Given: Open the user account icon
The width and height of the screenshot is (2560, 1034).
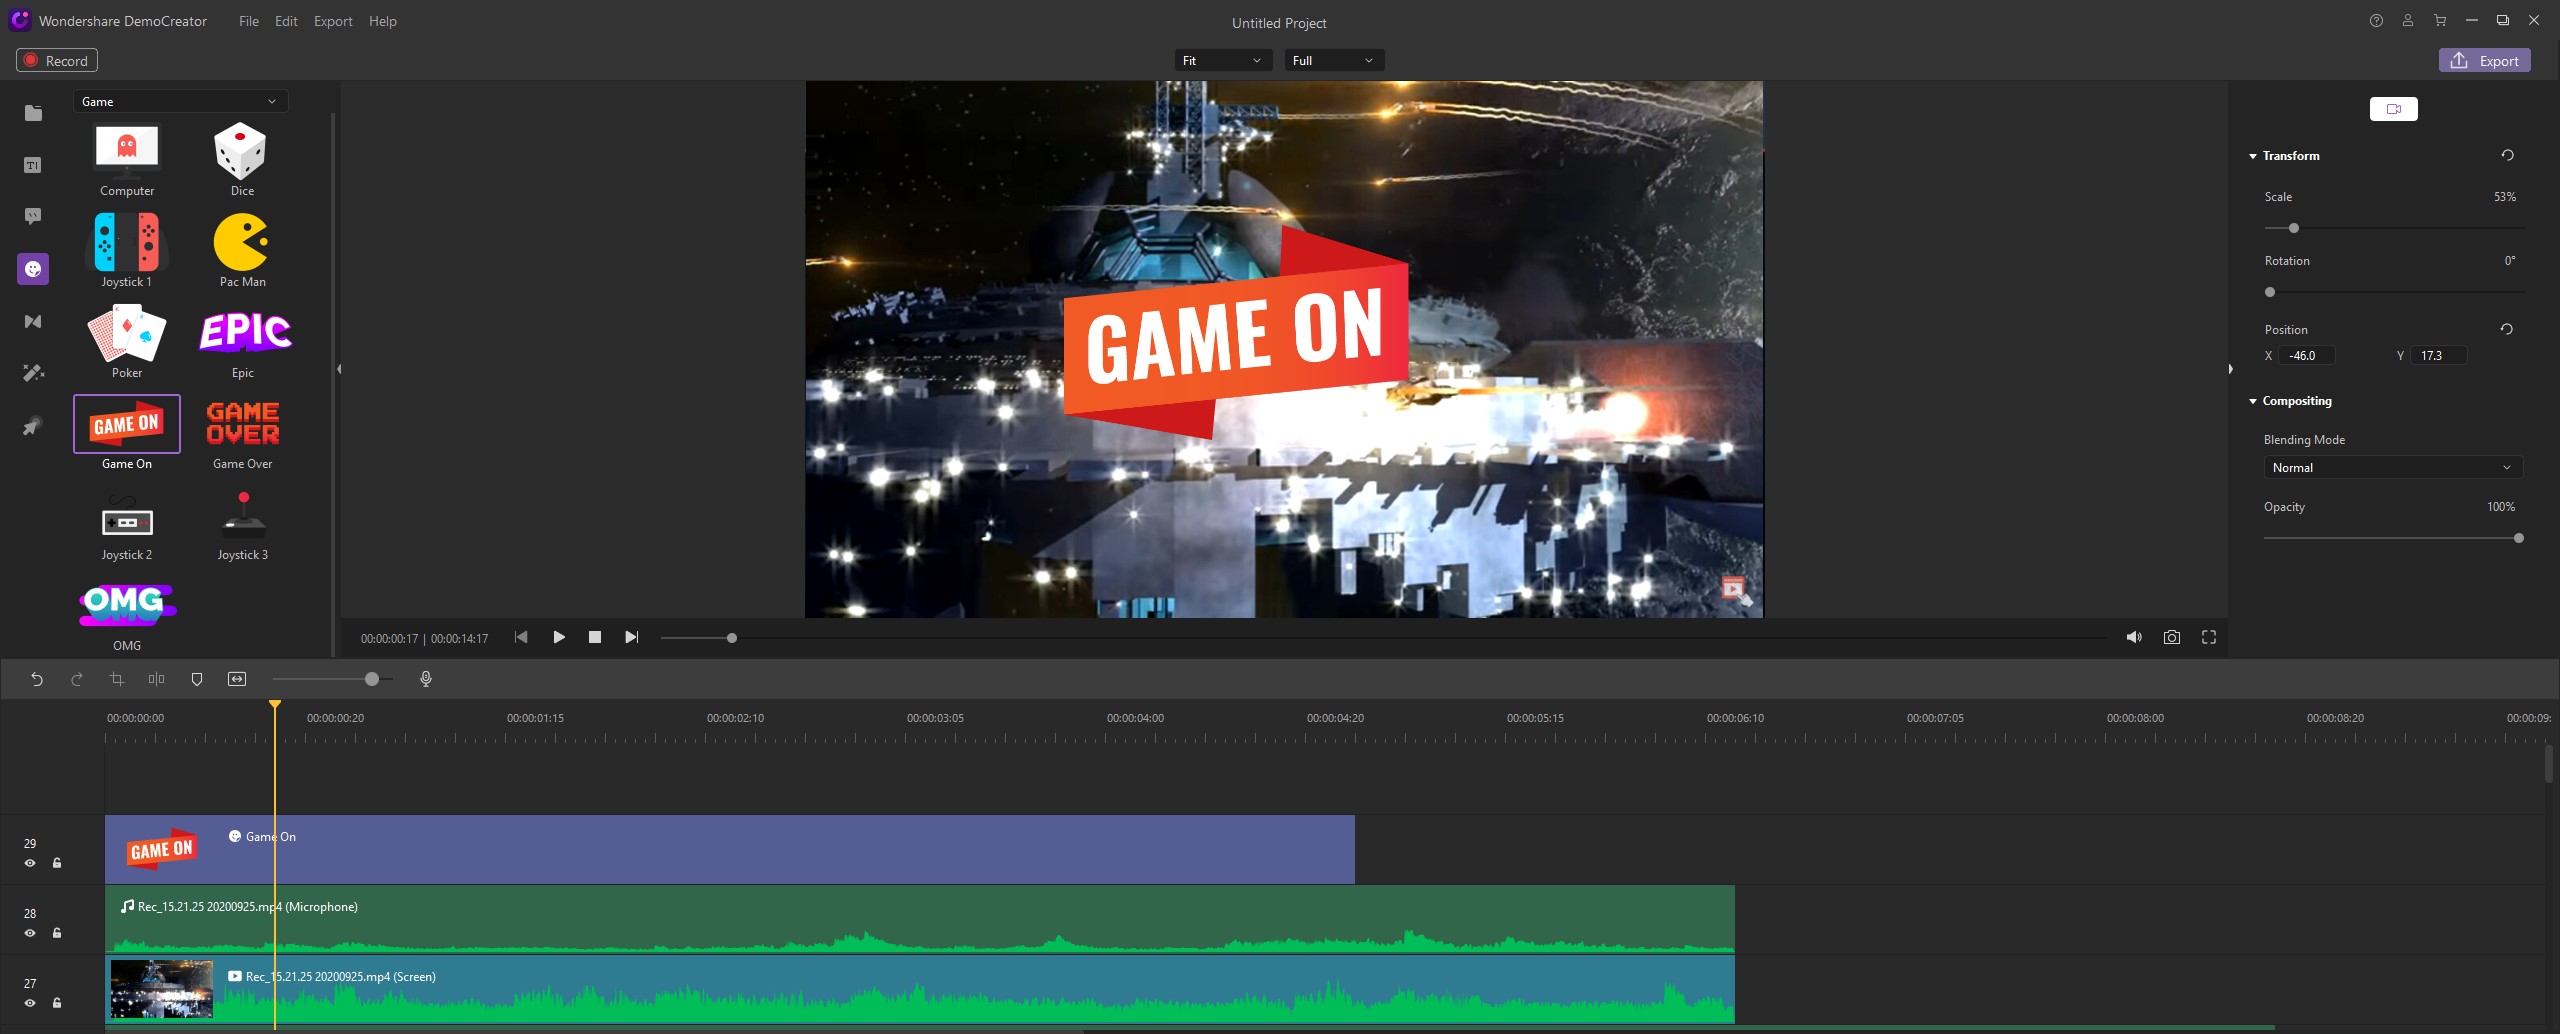Looking at the screenshot, I should pos(2408,20).
